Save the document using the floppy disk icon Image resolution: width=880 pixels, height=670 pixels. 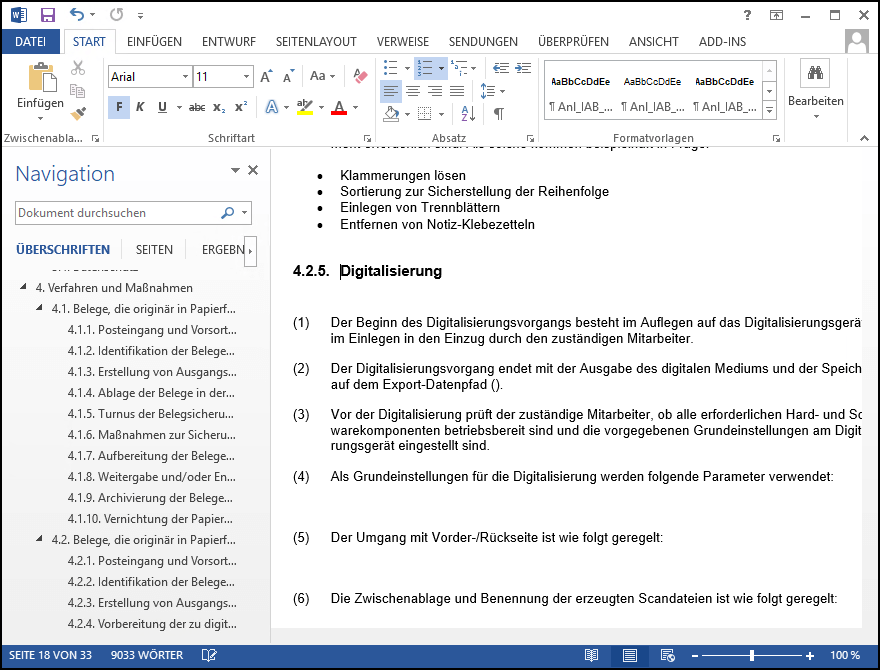click(48, 15)
